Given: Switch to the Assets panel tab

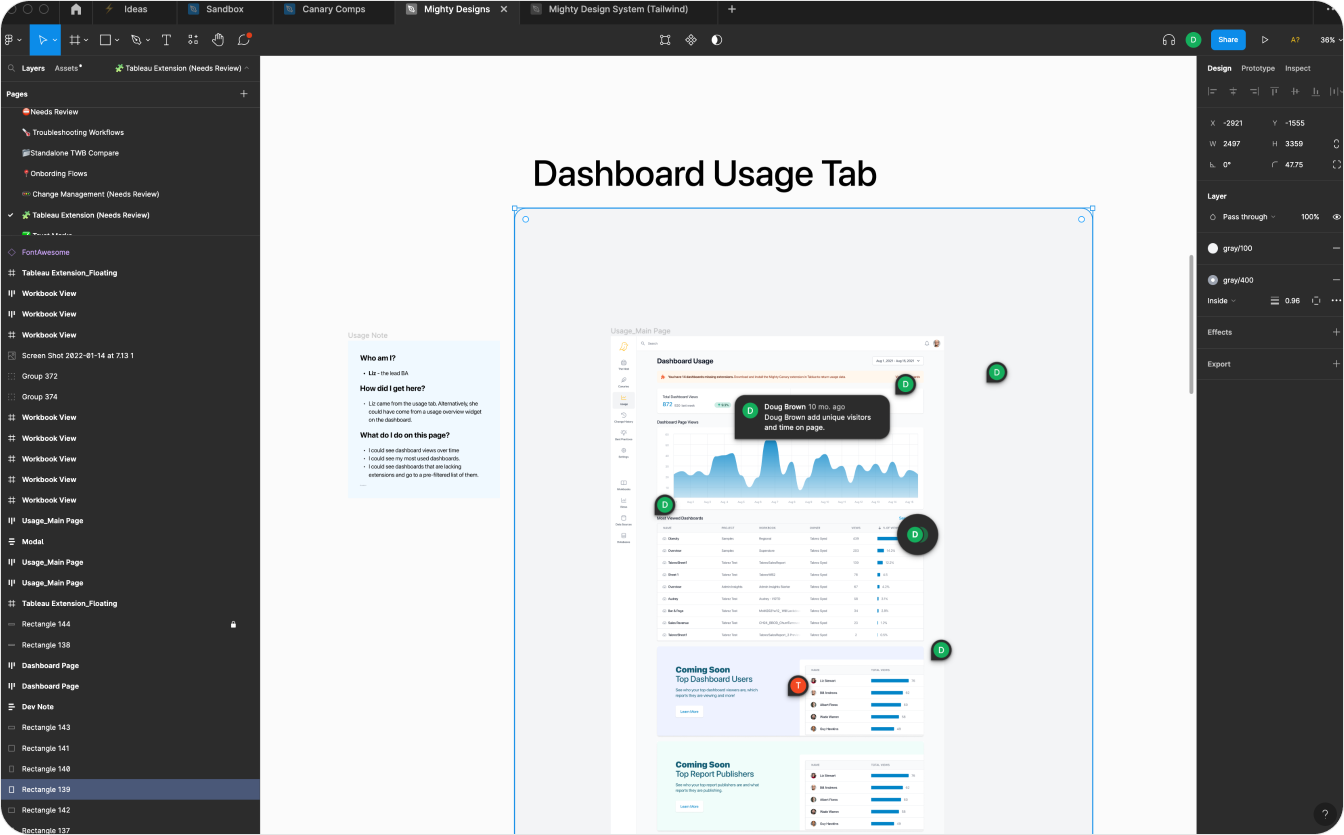Looking at the screenshot, I should click(67, 68).
